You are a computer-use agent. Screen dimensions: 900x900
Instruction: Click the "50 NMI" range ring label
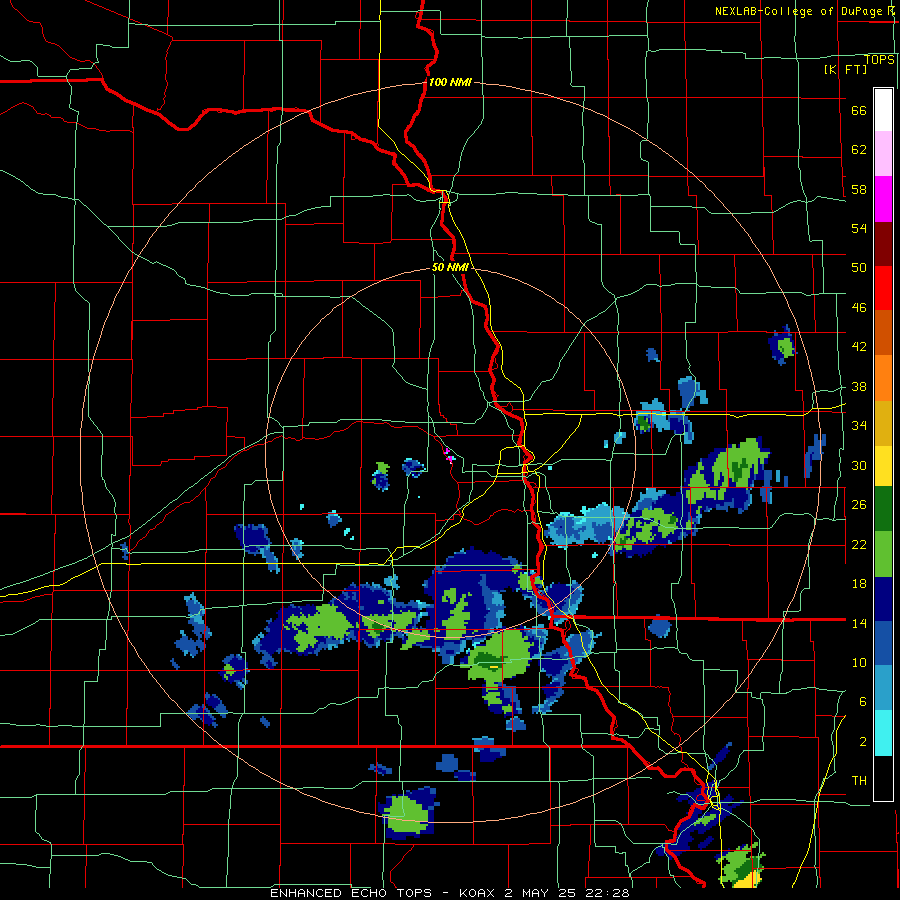(x=450, y=267)
